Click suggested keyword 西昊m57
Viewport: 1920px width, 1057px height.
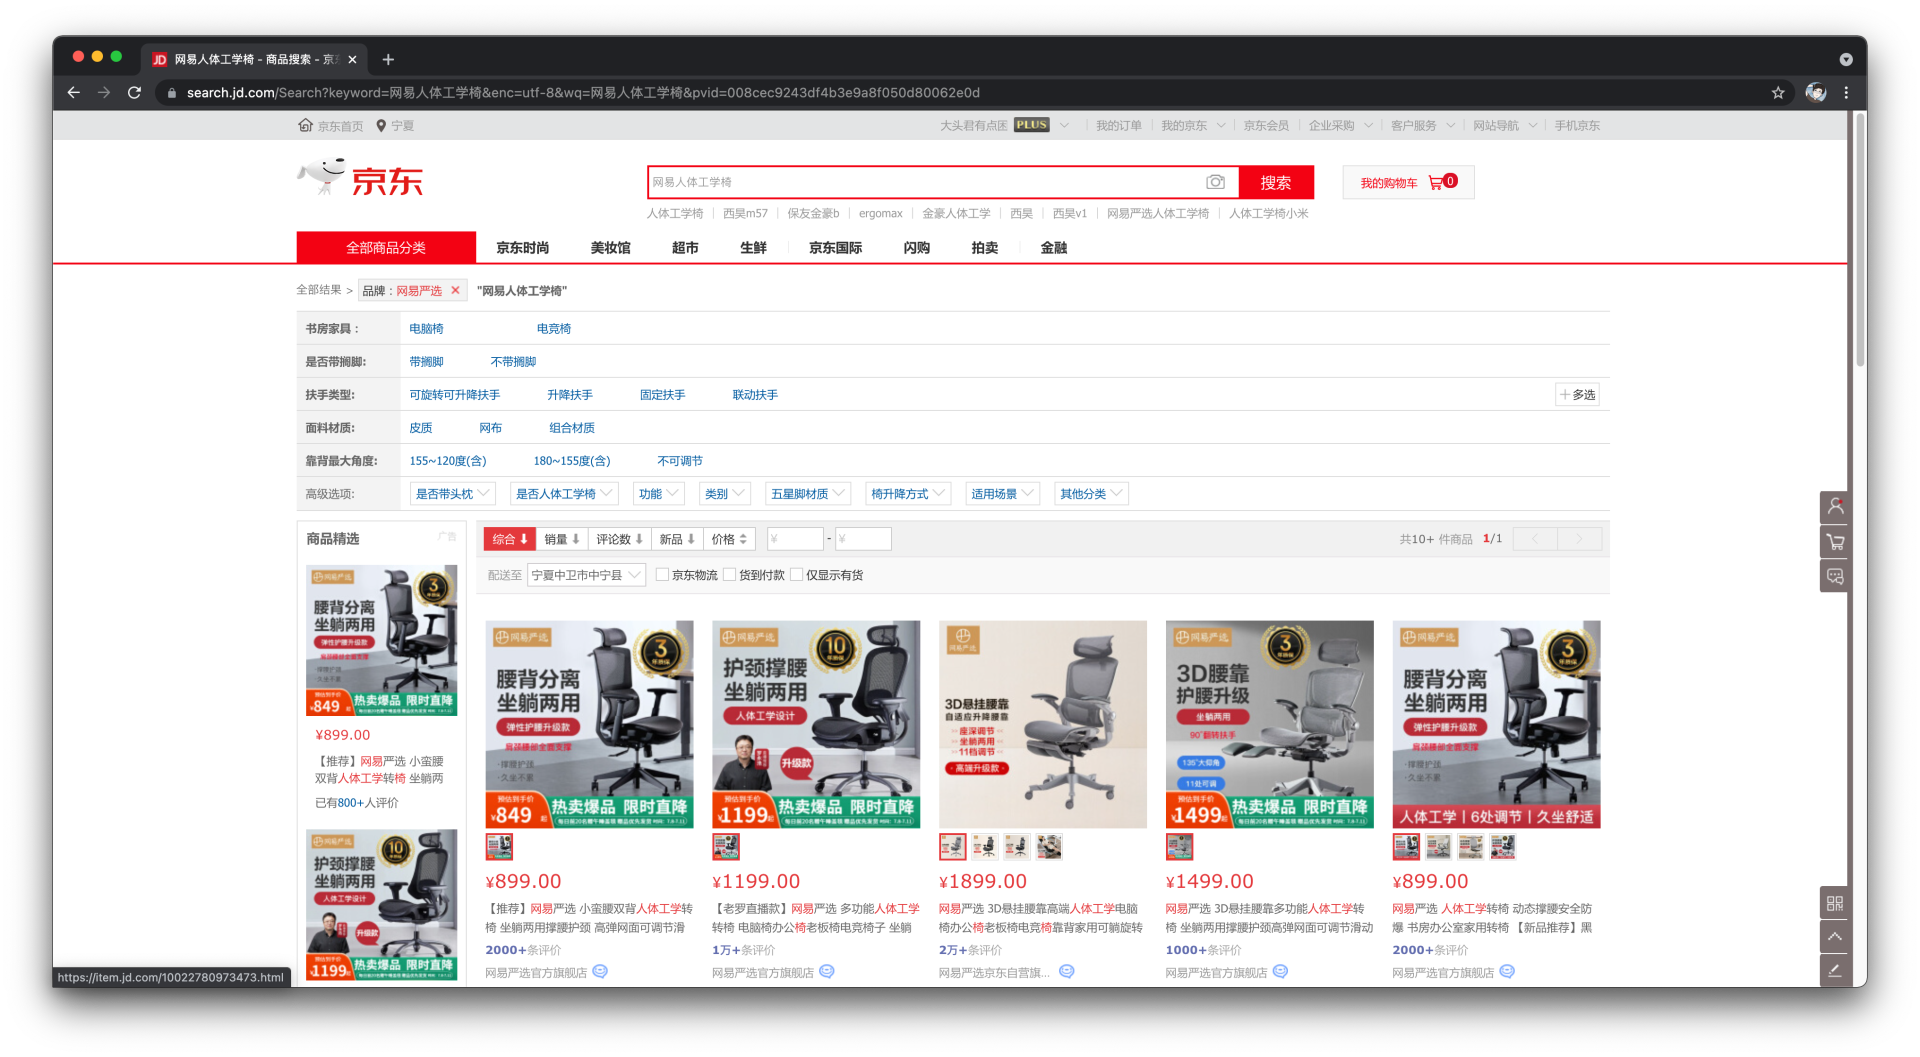point(746,213)
